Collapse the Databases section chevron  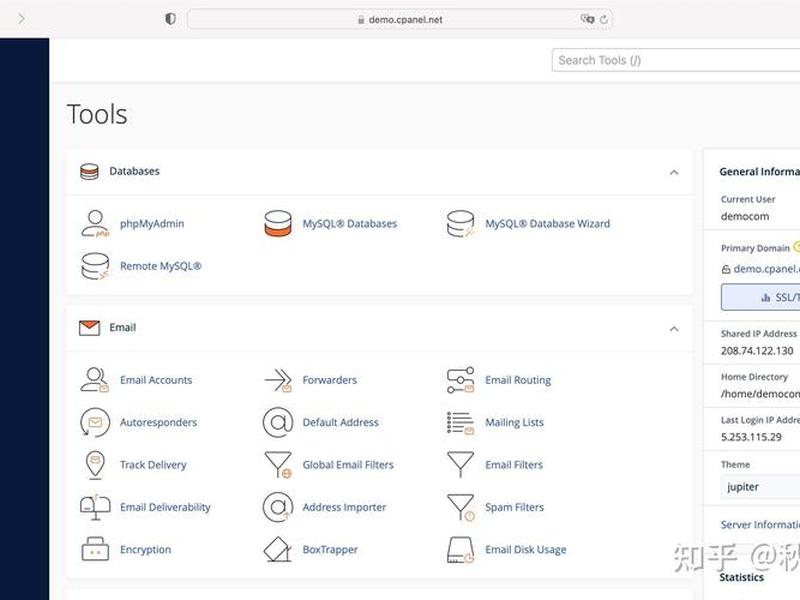click(674, 172)
